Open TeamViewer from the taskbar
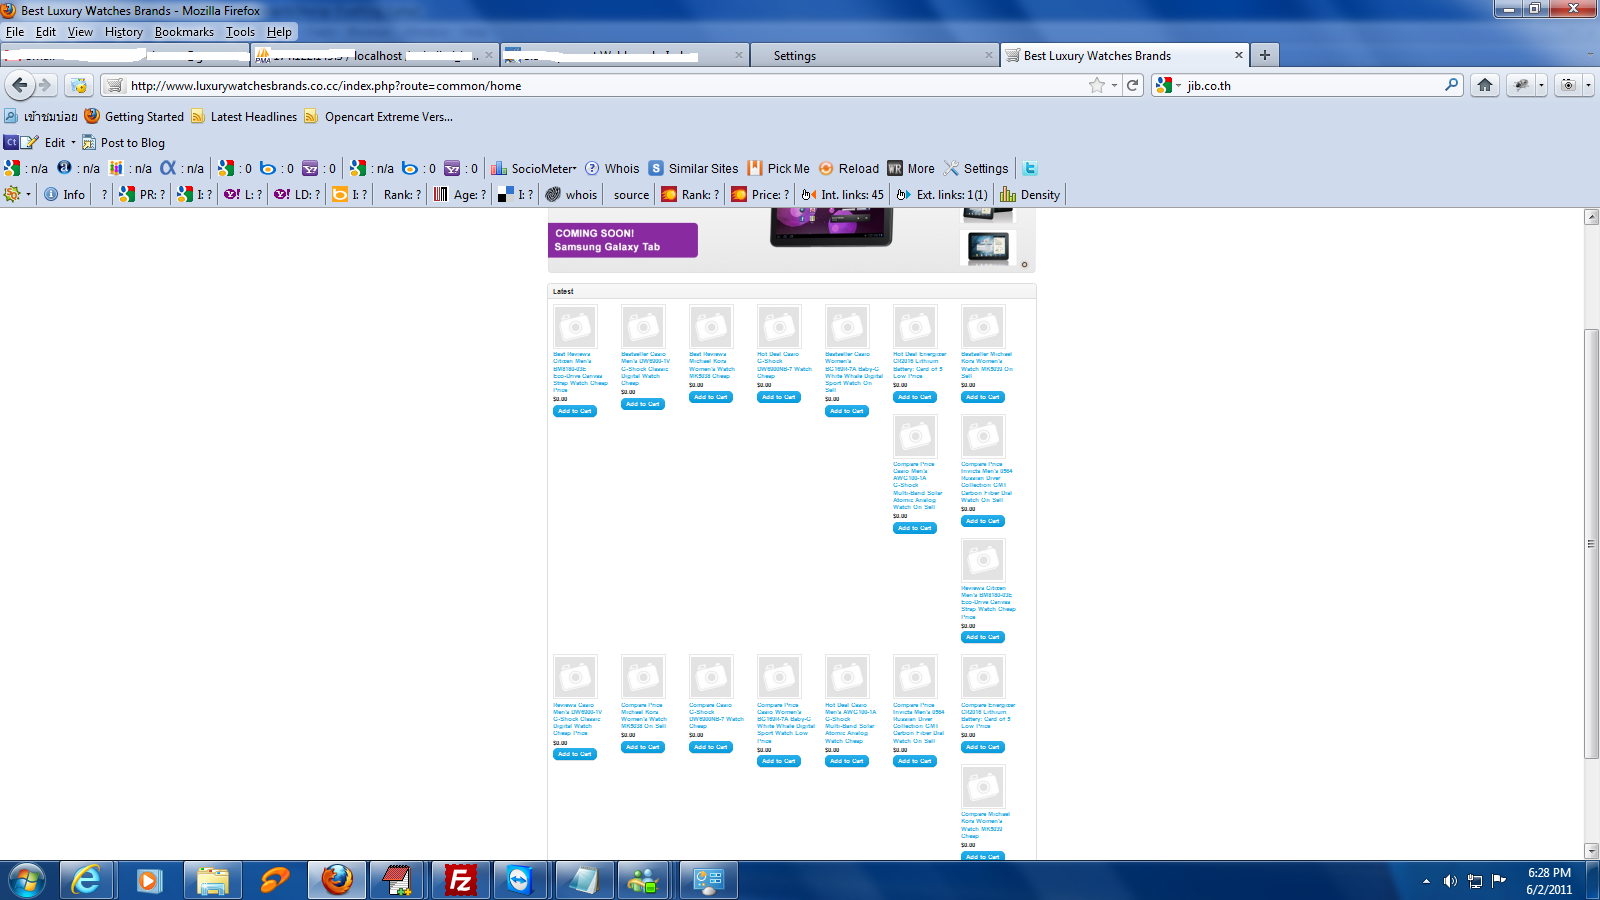This screenshot has height=900, width=1600. coord(522,880)
